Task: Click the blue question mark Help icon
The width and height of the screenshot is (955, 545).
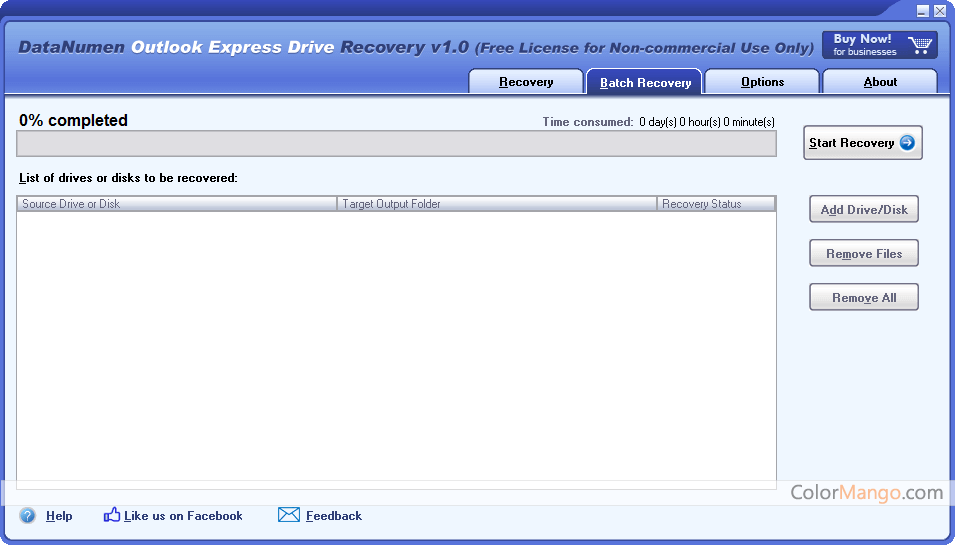Action: pyautogui.click(x=28, y=516)
